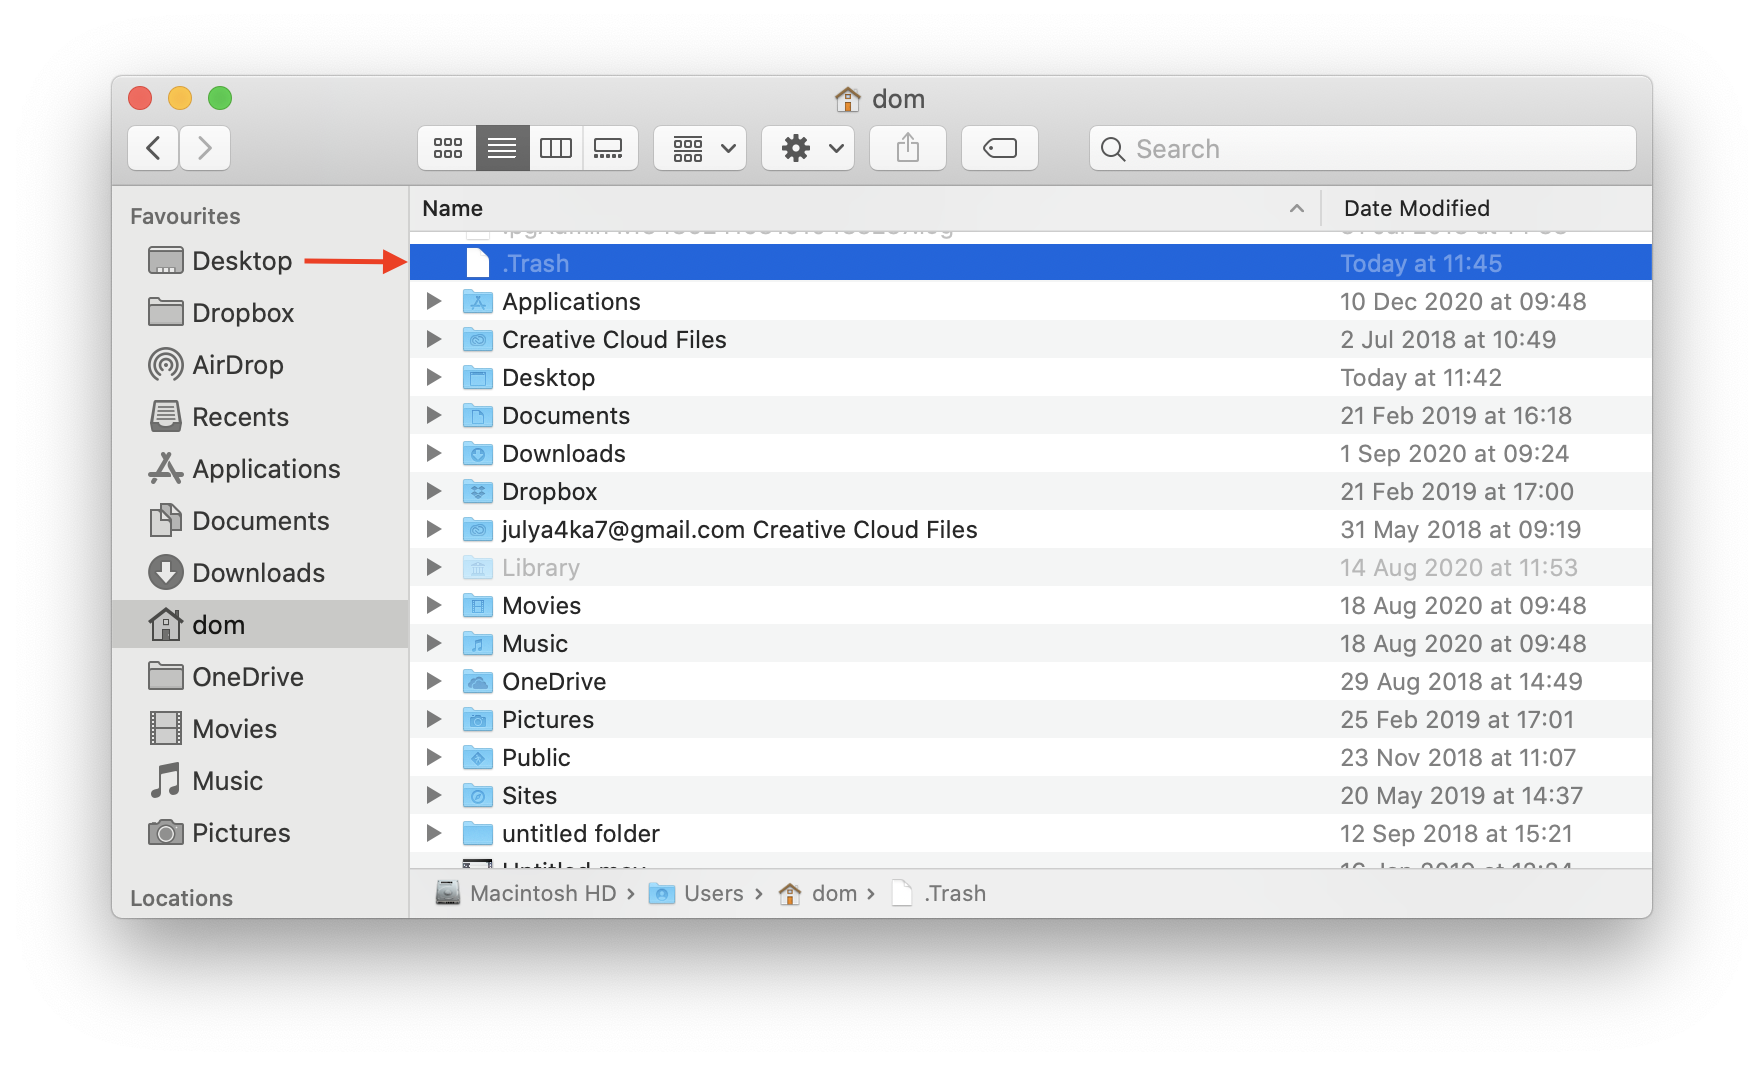1764x1066 pixels.
Task: Open the Action gear menu
Action: [807, 147]
